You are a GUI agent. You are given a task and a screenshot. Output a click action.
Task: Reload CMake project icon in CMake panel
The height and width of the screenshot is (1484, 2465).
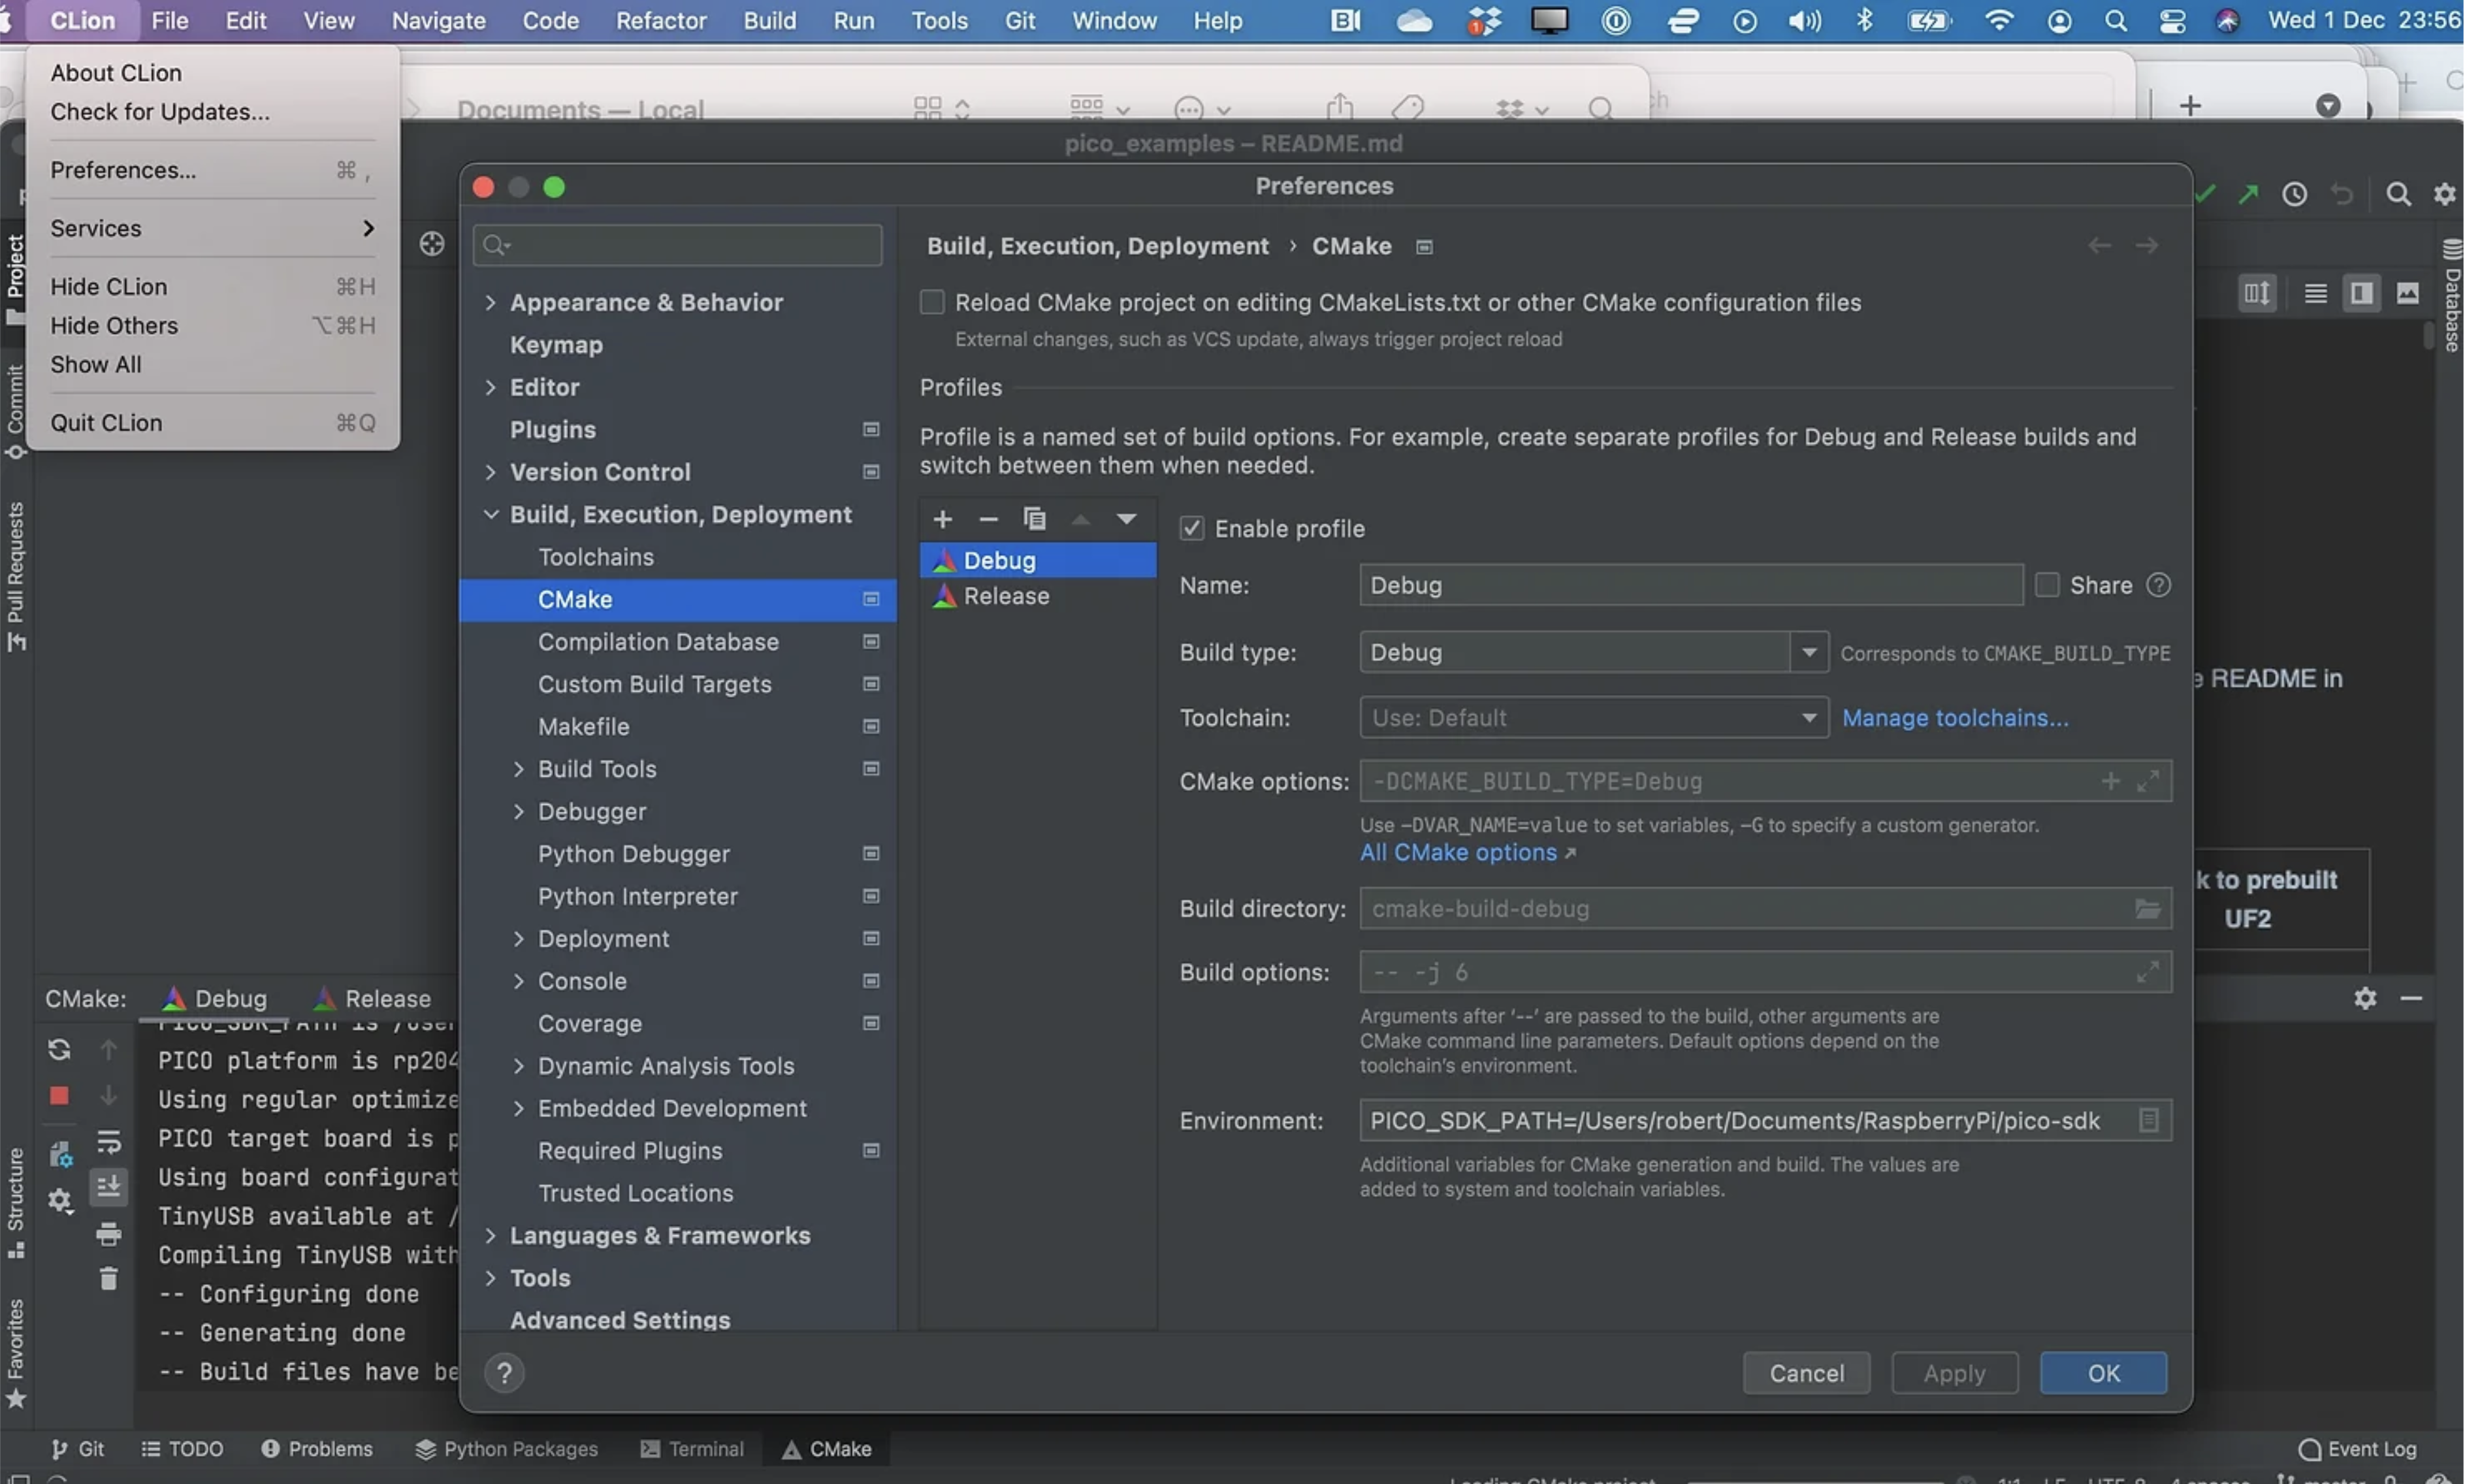[x=59, y=1049]
